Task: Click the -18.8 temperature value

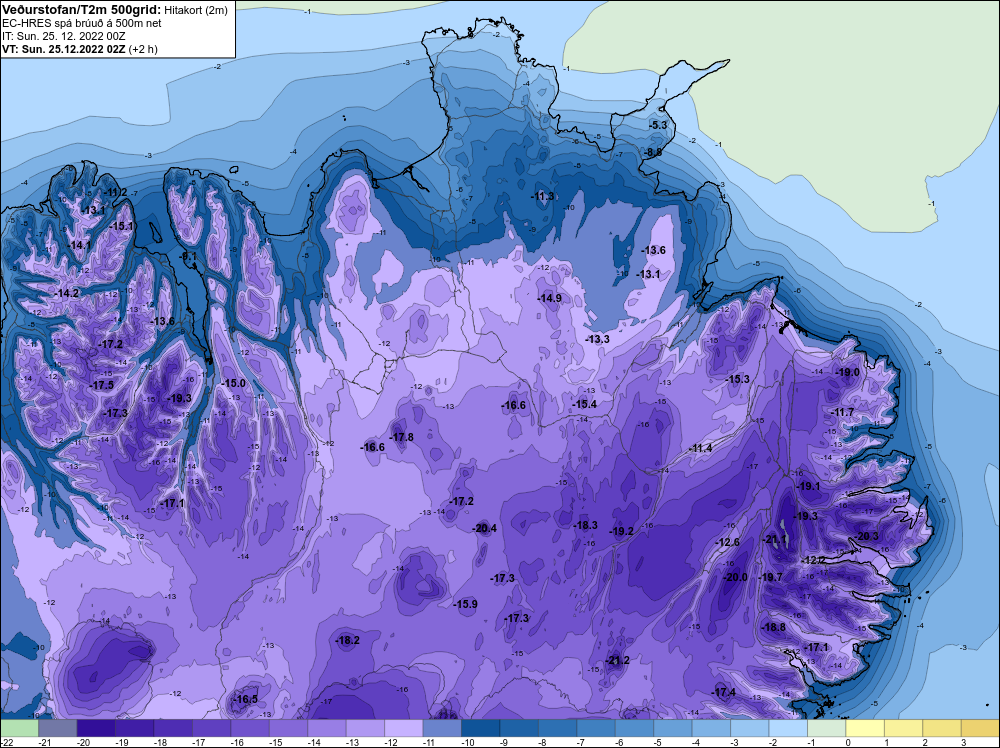Action: pyautogui.click(x=774, y=627)
